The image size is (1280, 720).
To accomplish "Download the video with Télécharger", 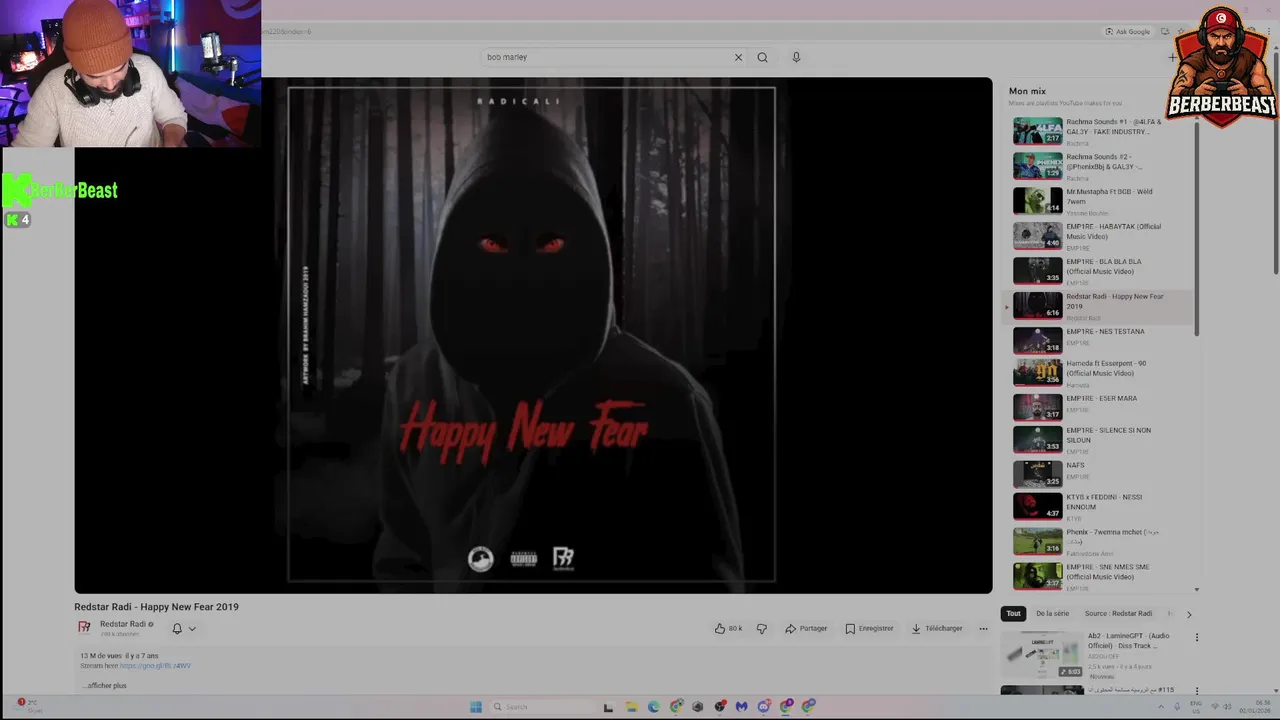I will (936, 629).
